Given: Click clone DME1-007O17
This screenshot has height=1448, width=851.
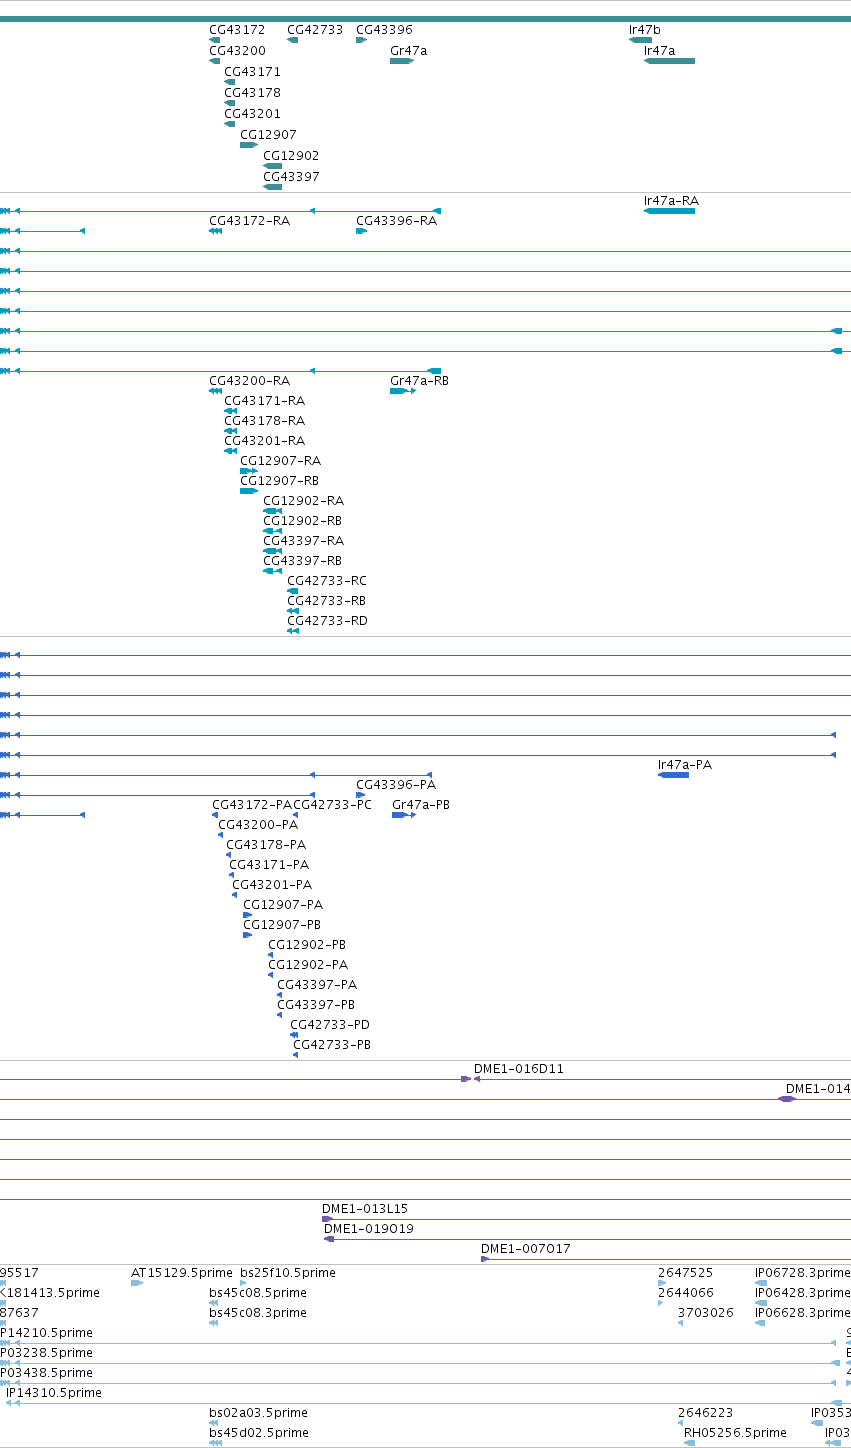Looking at the screenshot, I should coord(526,1249).
